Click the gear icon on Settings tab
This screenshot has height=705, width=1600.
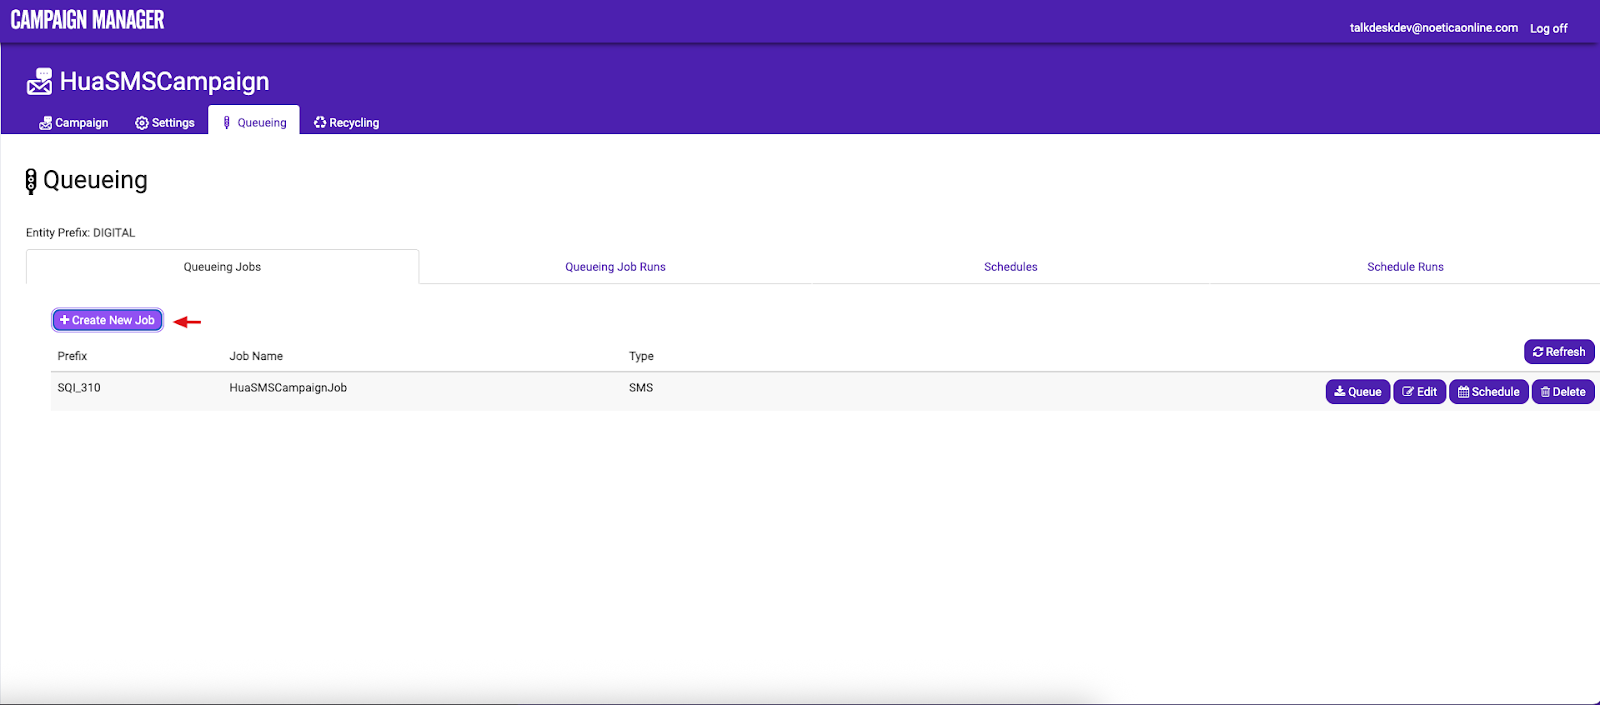[142, 123]
